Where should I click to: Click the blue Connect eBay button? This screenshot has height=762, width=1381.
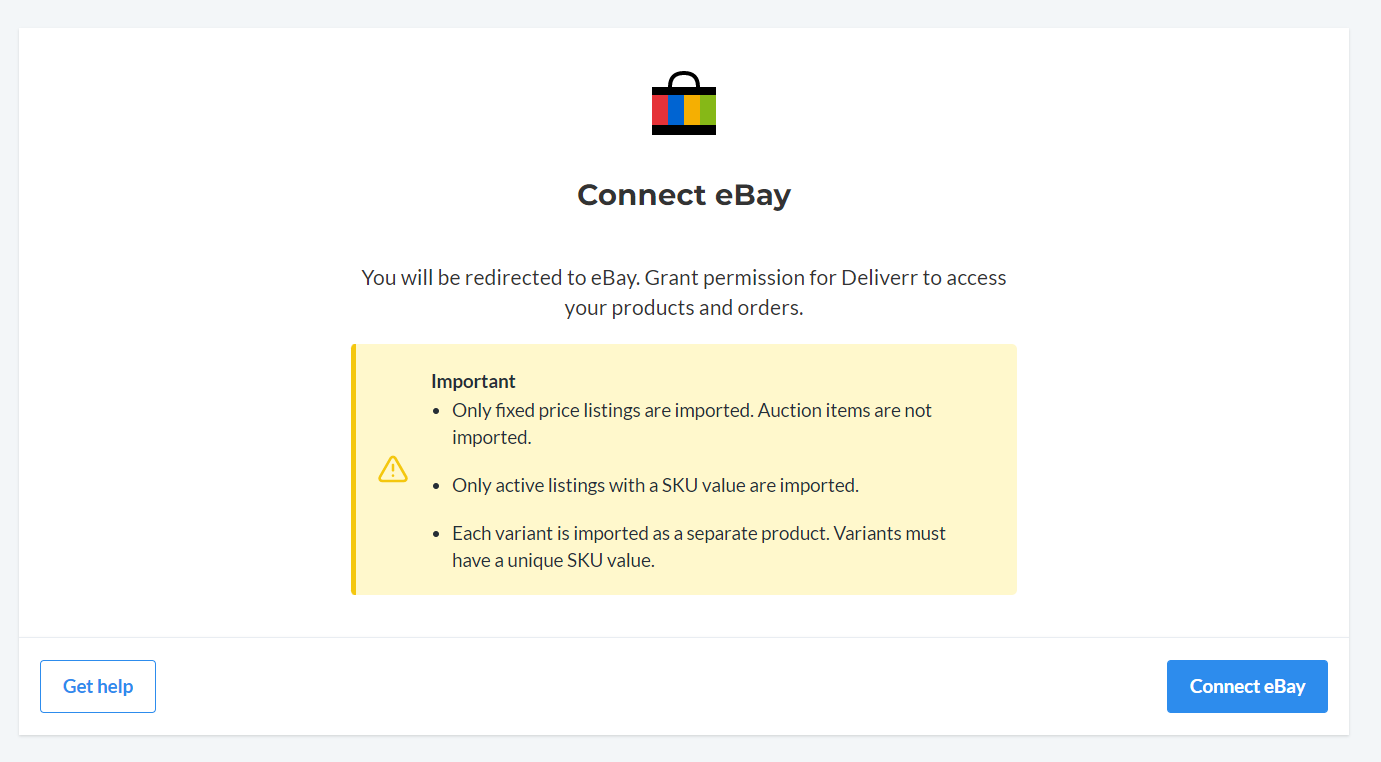1247,686
